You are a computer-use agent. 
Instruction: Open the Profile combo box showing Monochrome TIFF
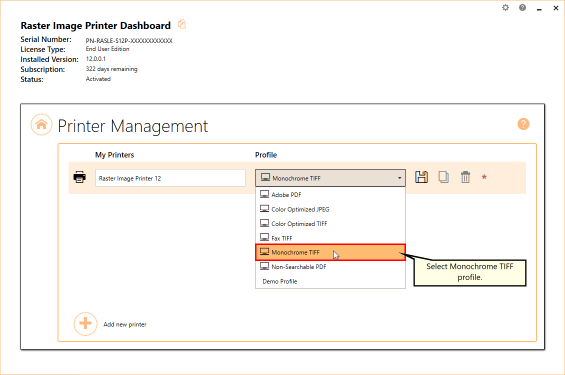coord(330,178)
